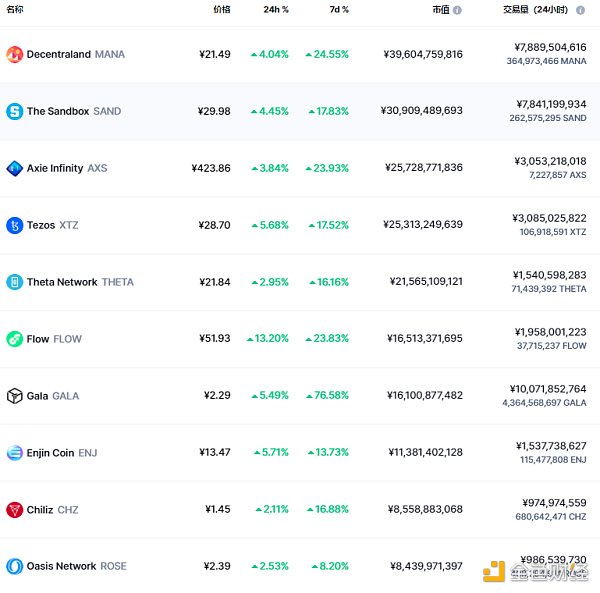Open the Decentraland name link
The height and width of the screenshot is (593, 600).
58,54
